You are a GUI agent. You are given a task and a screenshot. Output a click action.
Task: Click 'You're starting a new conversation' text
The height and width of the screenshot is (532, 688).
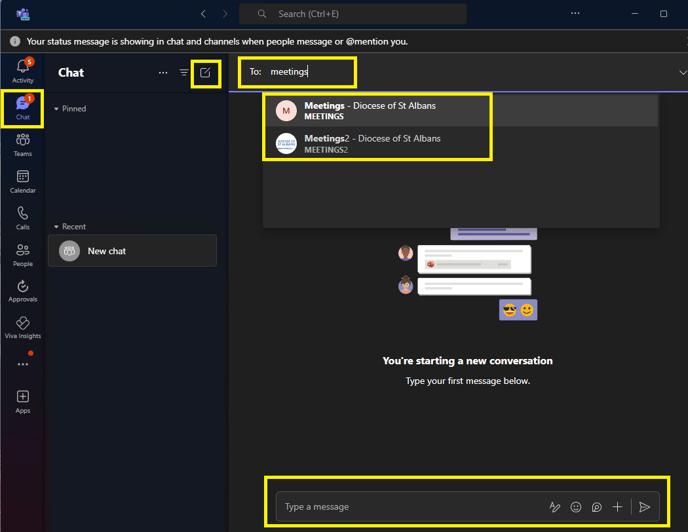click(467, 361)
